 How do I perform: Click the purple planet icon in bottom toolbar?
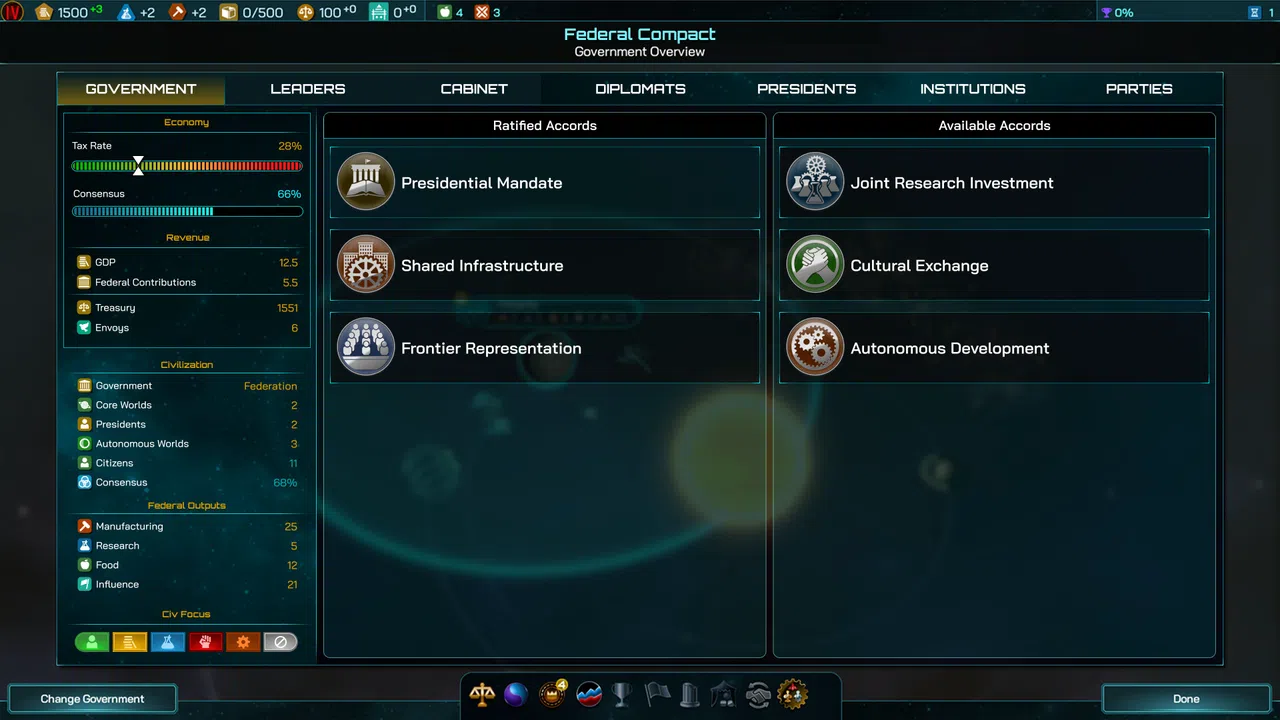pos(516,694)
